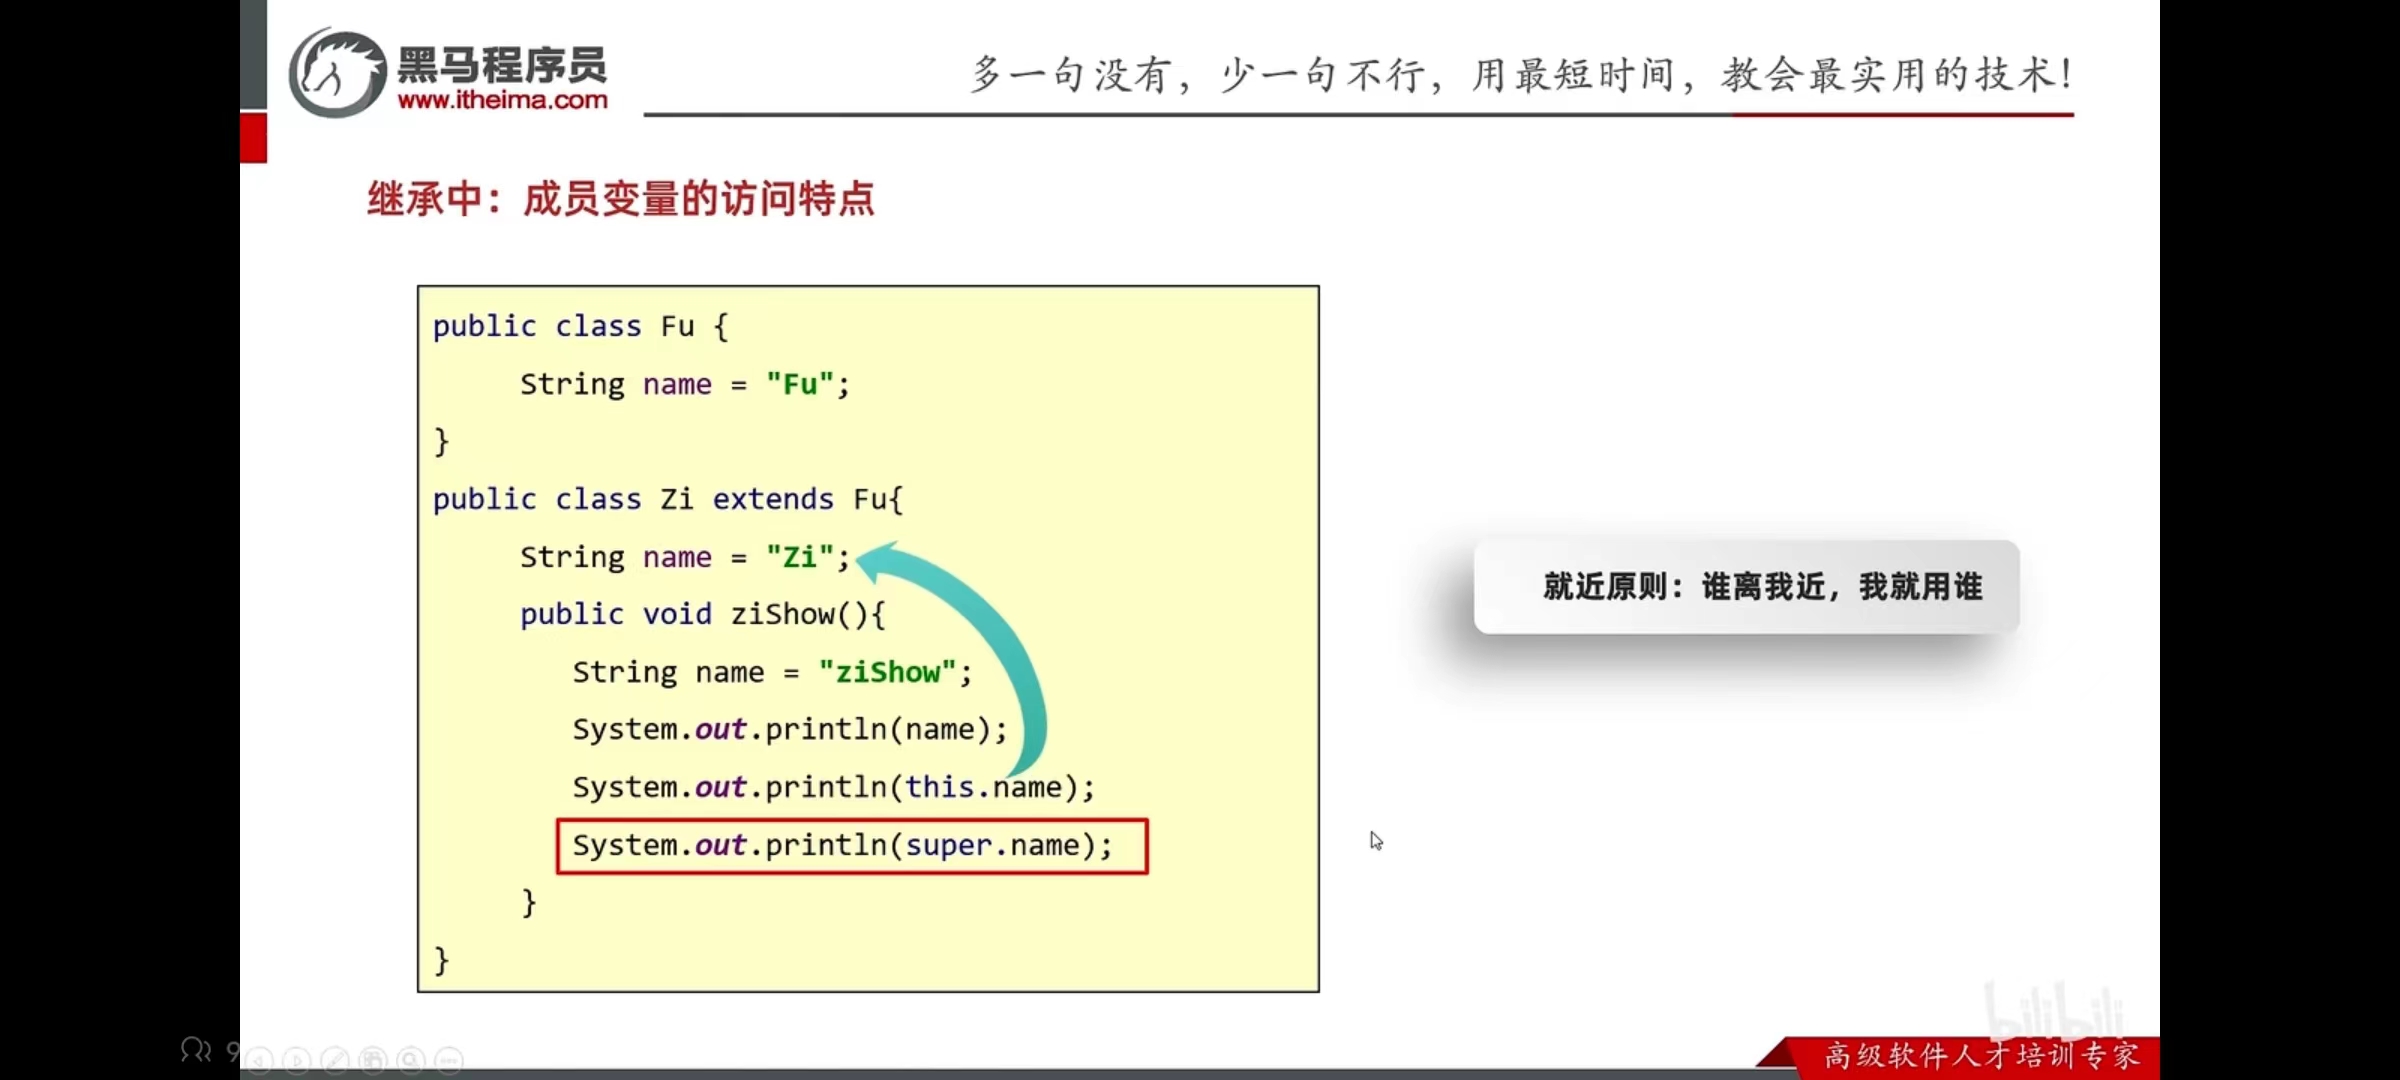This screenshot has width=2400, height=1080.
Task: Click the magnifier zoom icon
Action: pos(411,1060)
